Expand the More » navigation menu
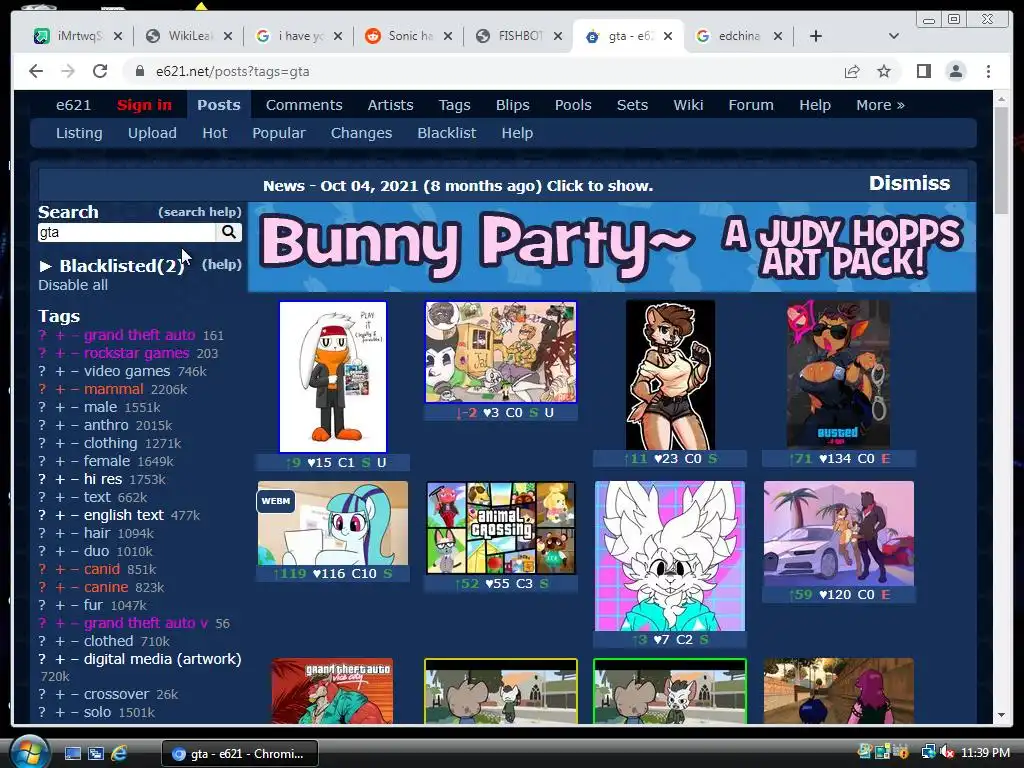The height and width of the screenshot is (768, 1024). [x=880, y=105]
